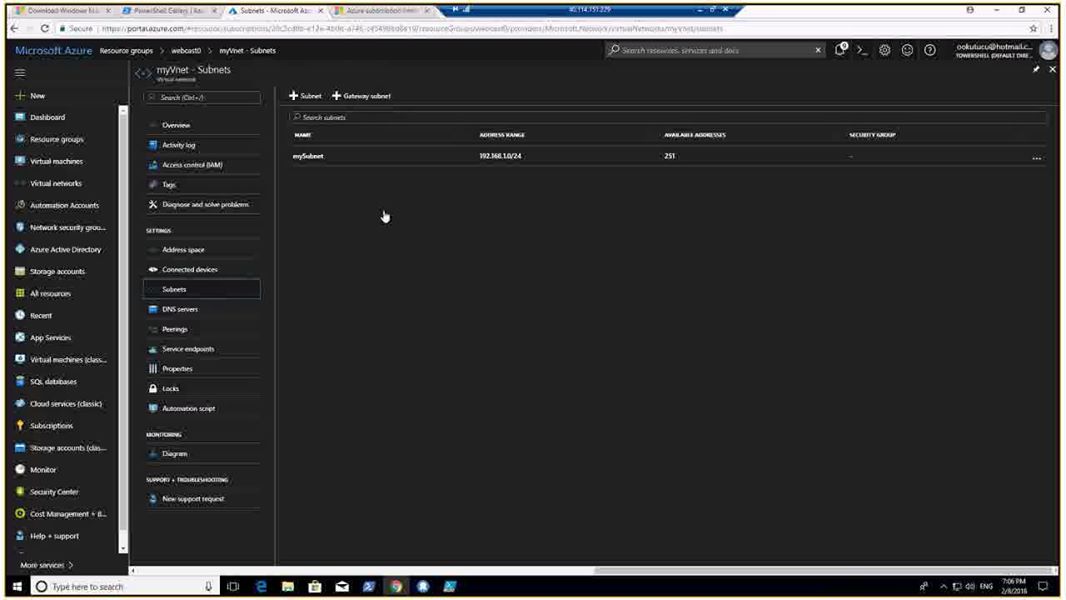
Task: Click the Microsoft Azure home logo
Action: click(x=53, y=50)
